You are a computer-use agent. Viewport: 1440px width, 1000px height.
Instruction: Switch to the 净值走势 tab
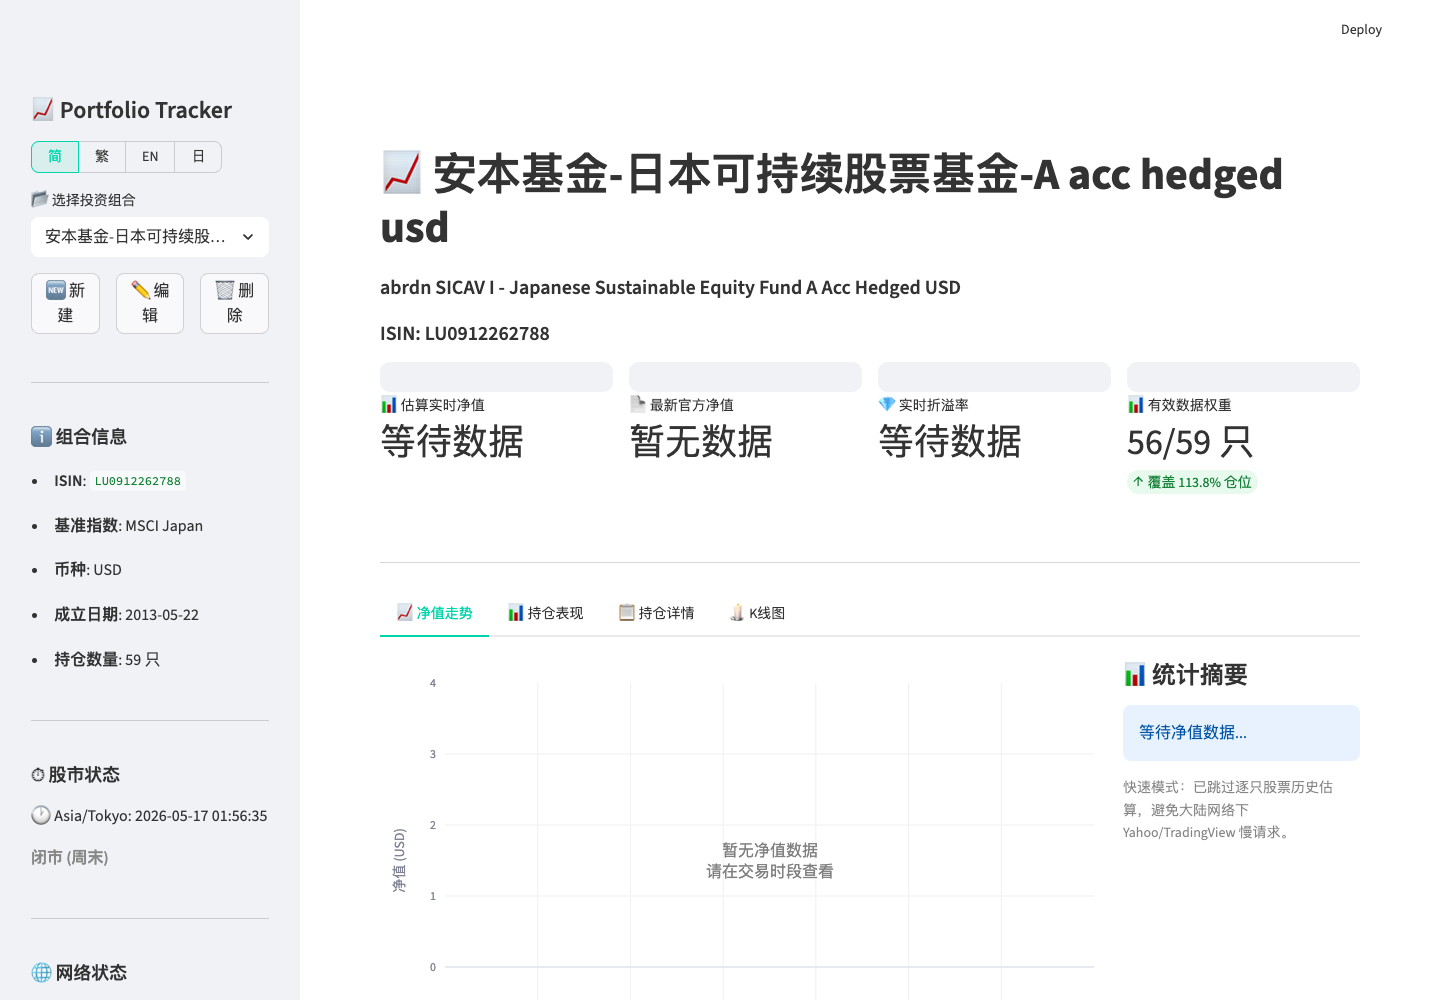point(434,613)
